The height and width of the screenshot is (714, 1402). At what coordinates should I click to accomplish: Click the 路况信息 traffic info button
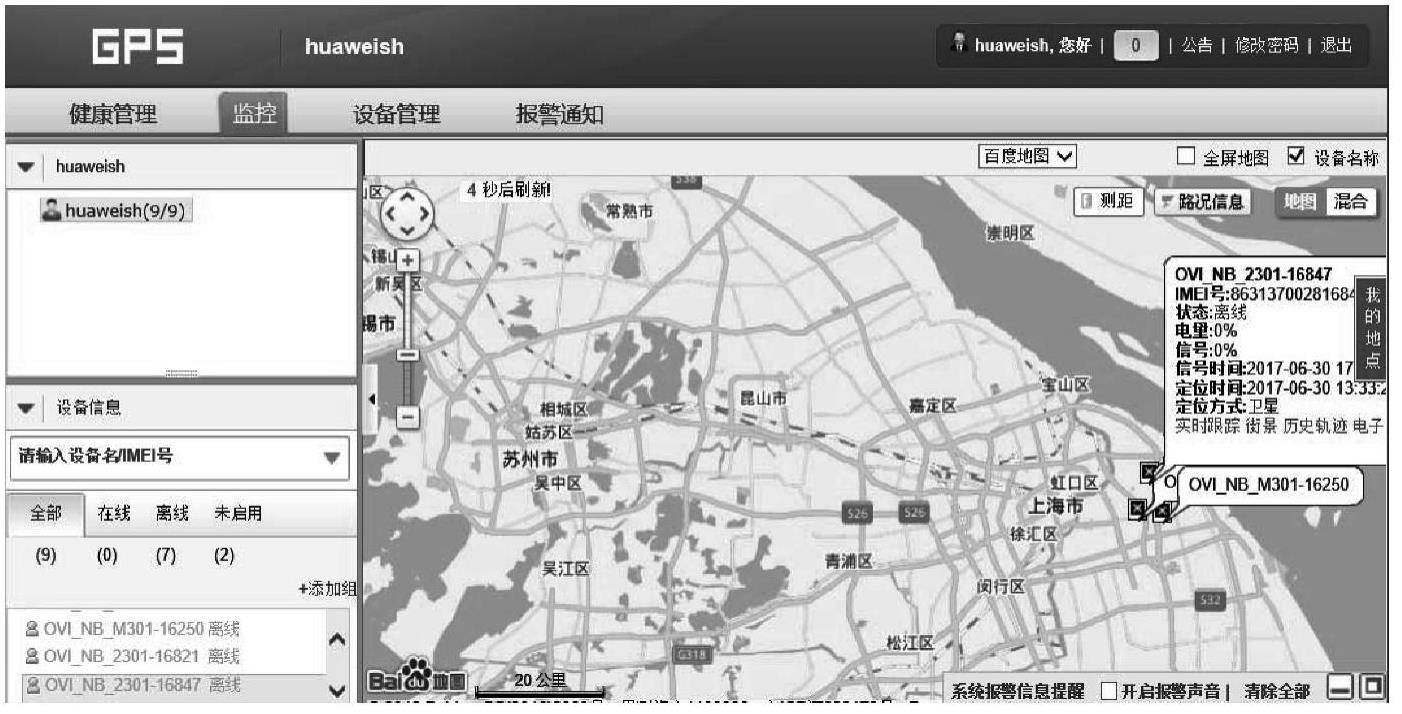pos(1203,201)
